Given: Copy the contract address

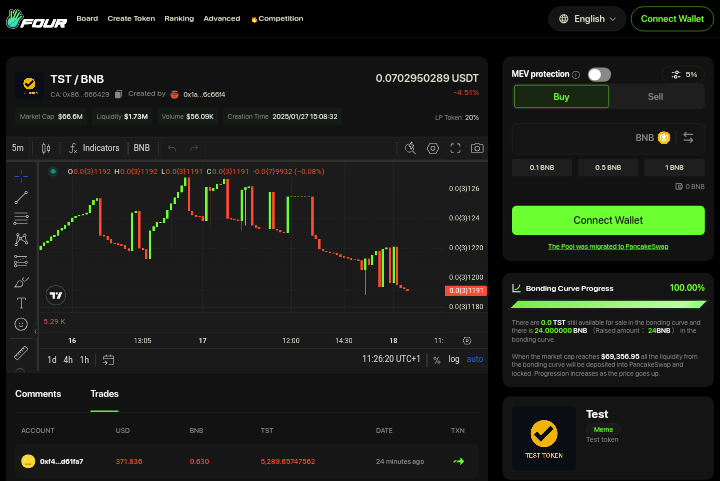Looking at the screenshot, I should pyautogui.click(x=118, y=94).
